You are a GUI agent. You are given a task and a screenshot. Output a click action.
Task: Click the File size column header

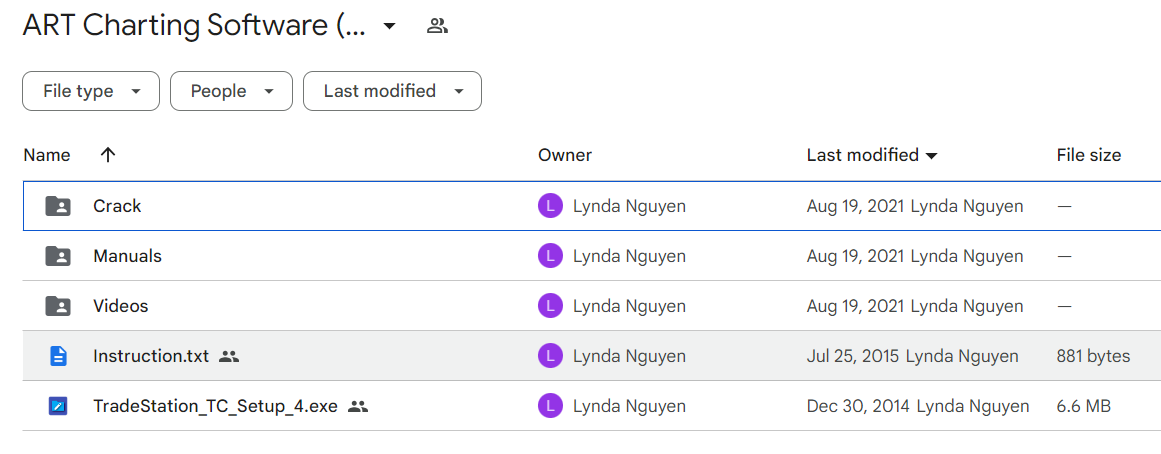point(1088,155)
